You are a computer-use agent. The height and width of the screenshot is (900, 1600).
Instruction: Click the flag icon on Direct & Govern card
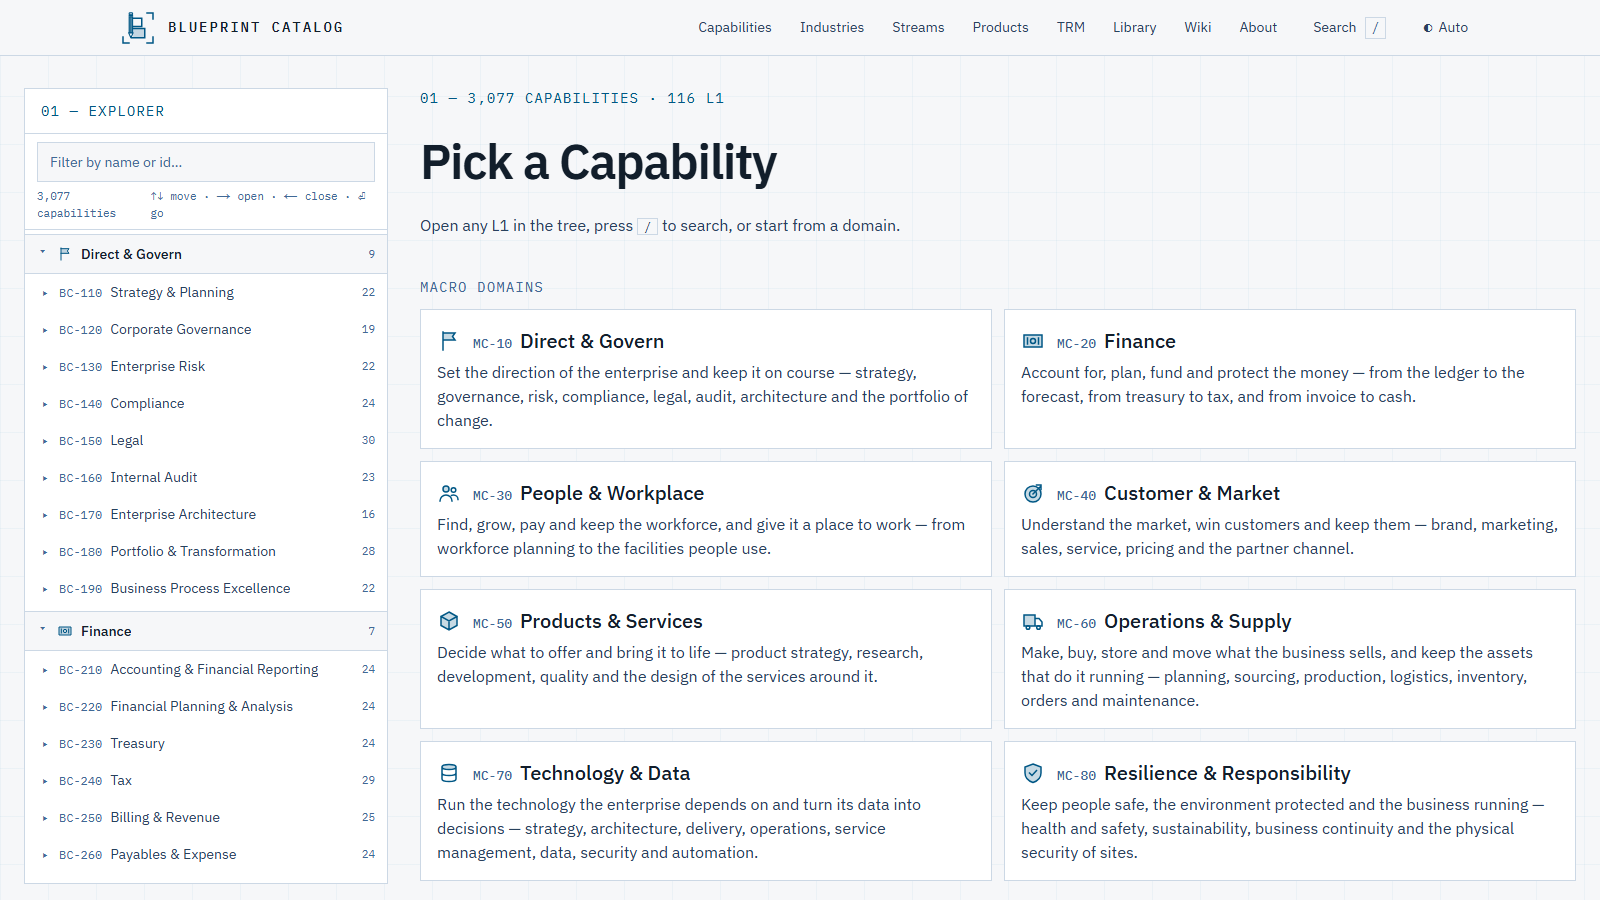(449, 341)
